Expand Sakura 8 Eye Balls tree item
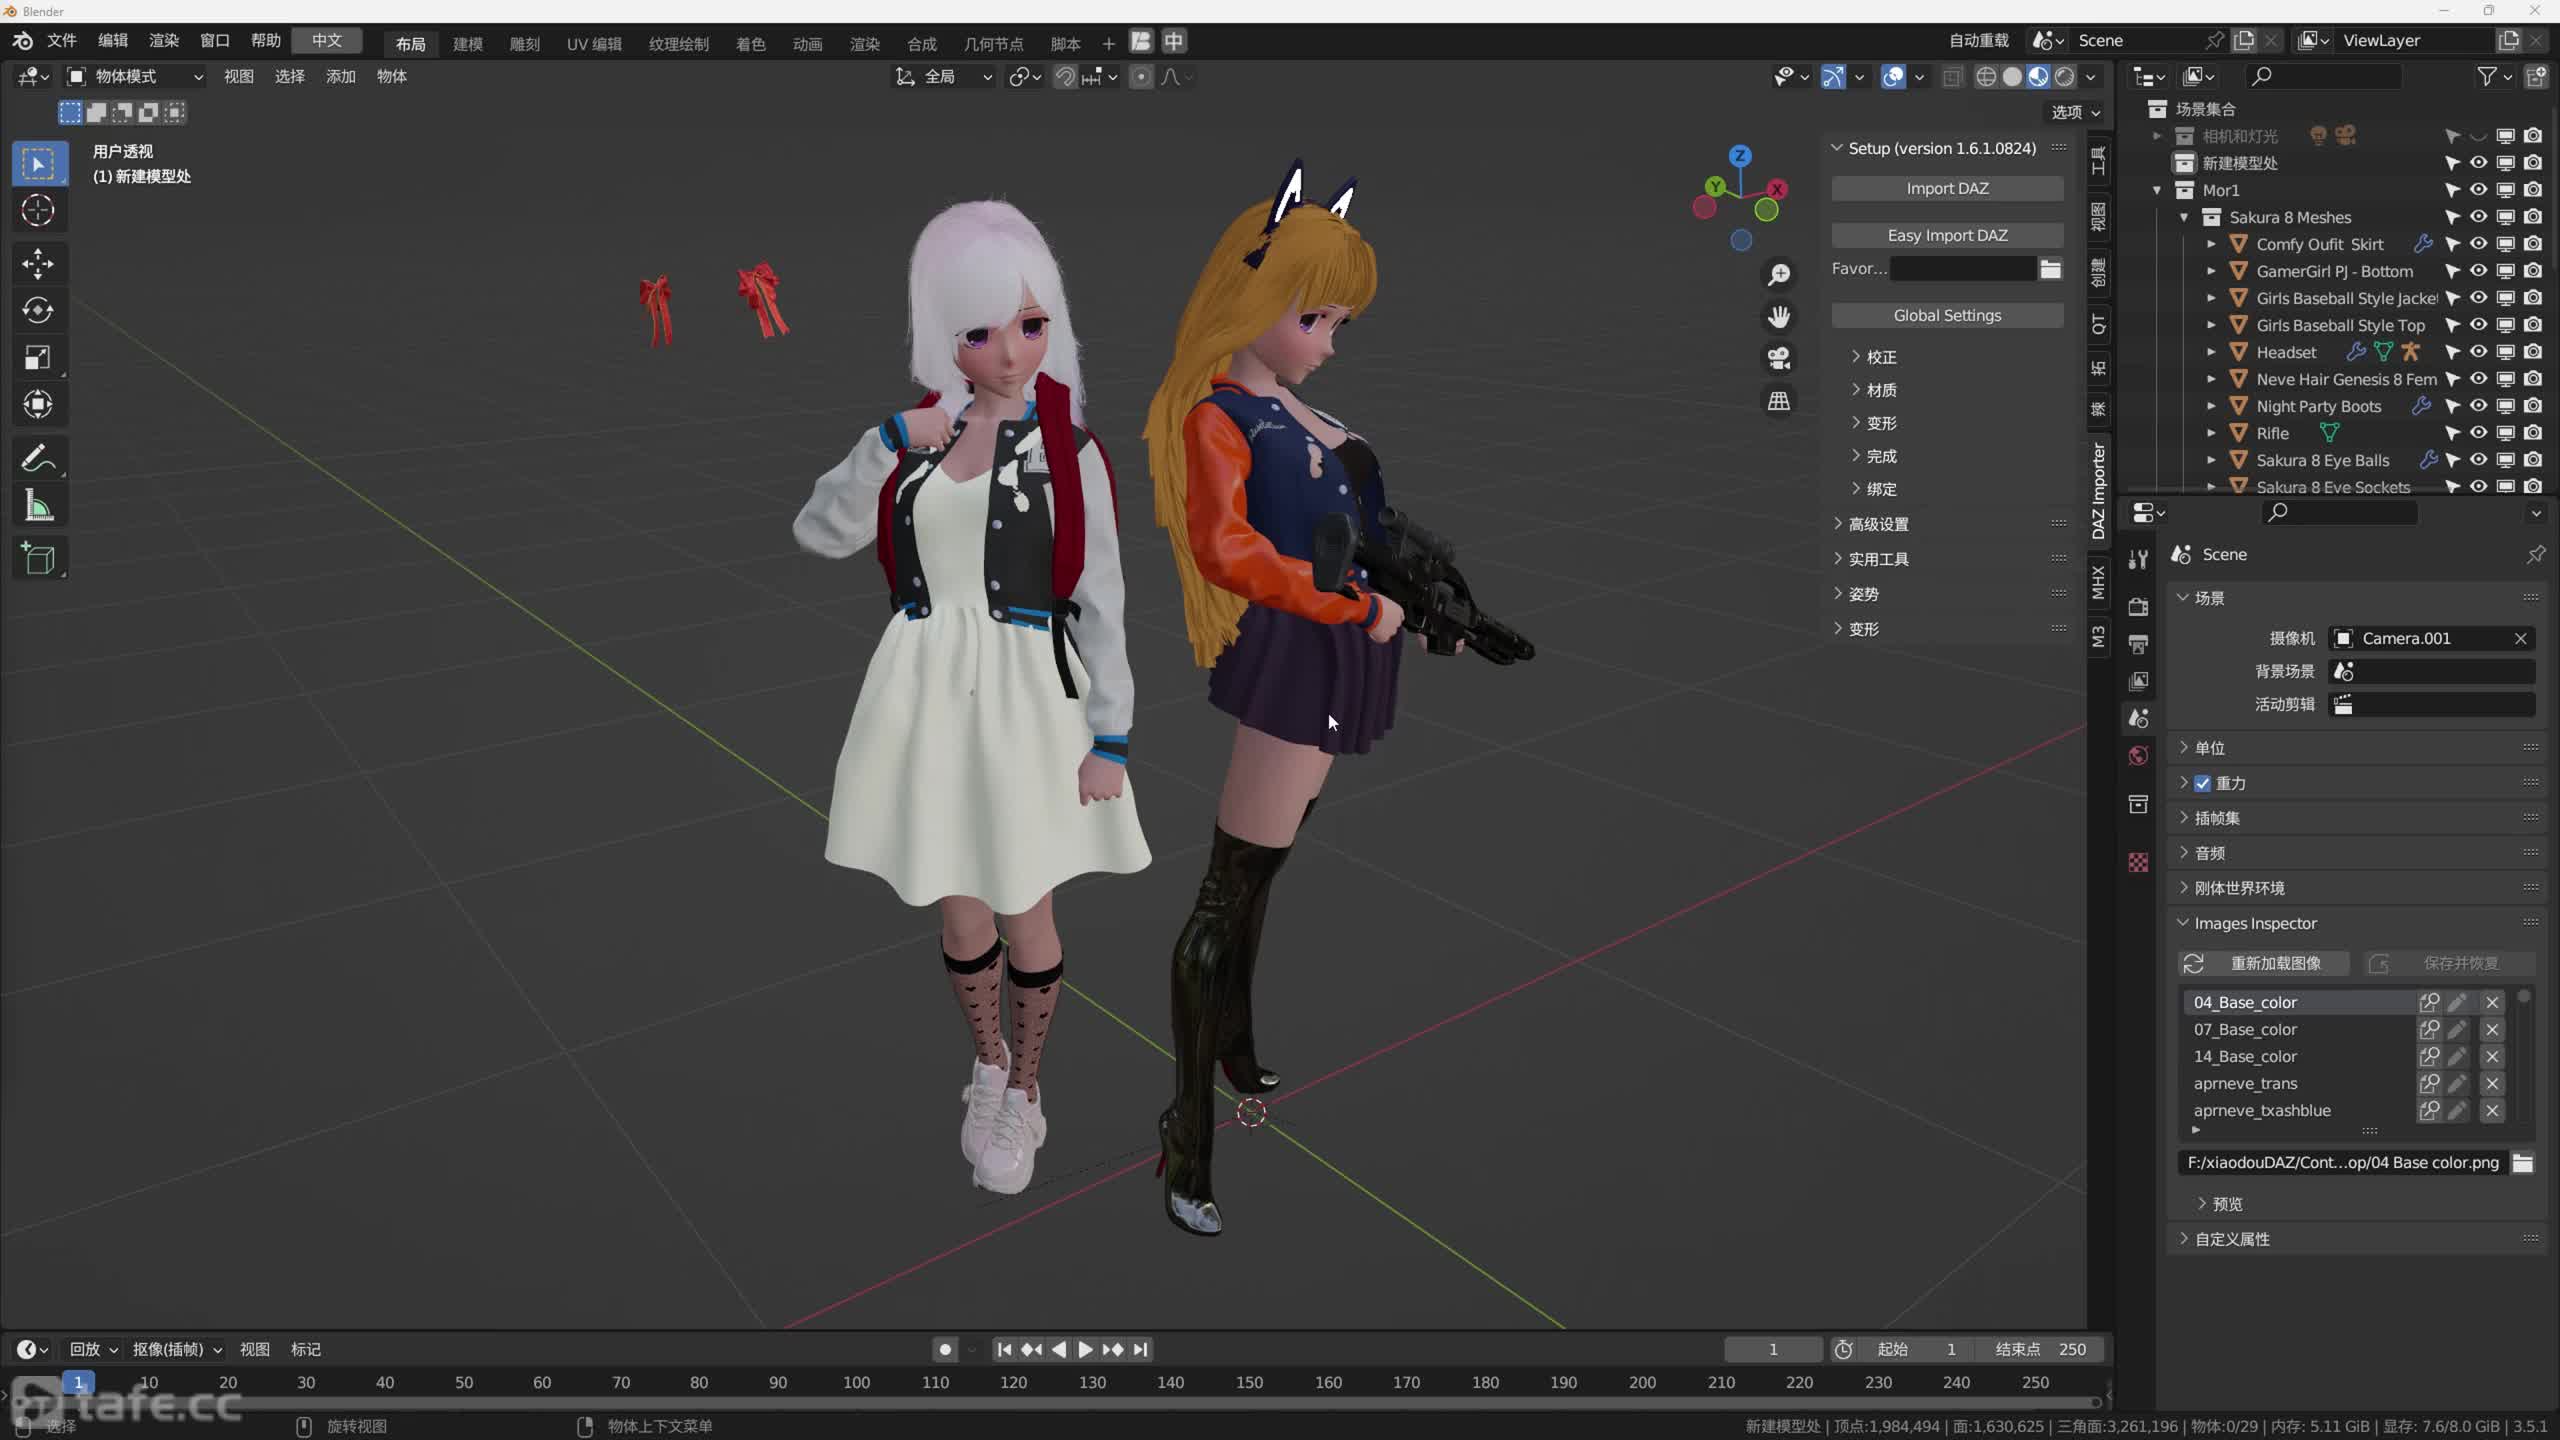 pos(2211,460)
